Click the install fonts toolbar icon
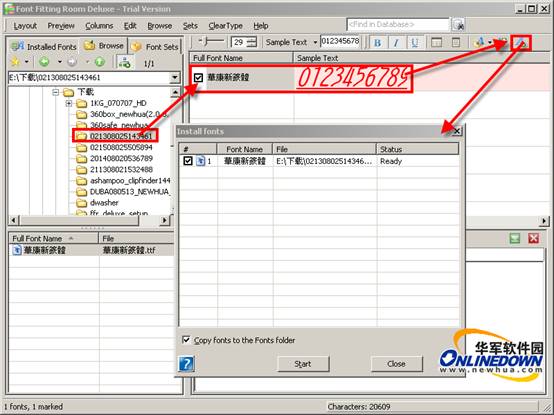 (x=521, y=43)
